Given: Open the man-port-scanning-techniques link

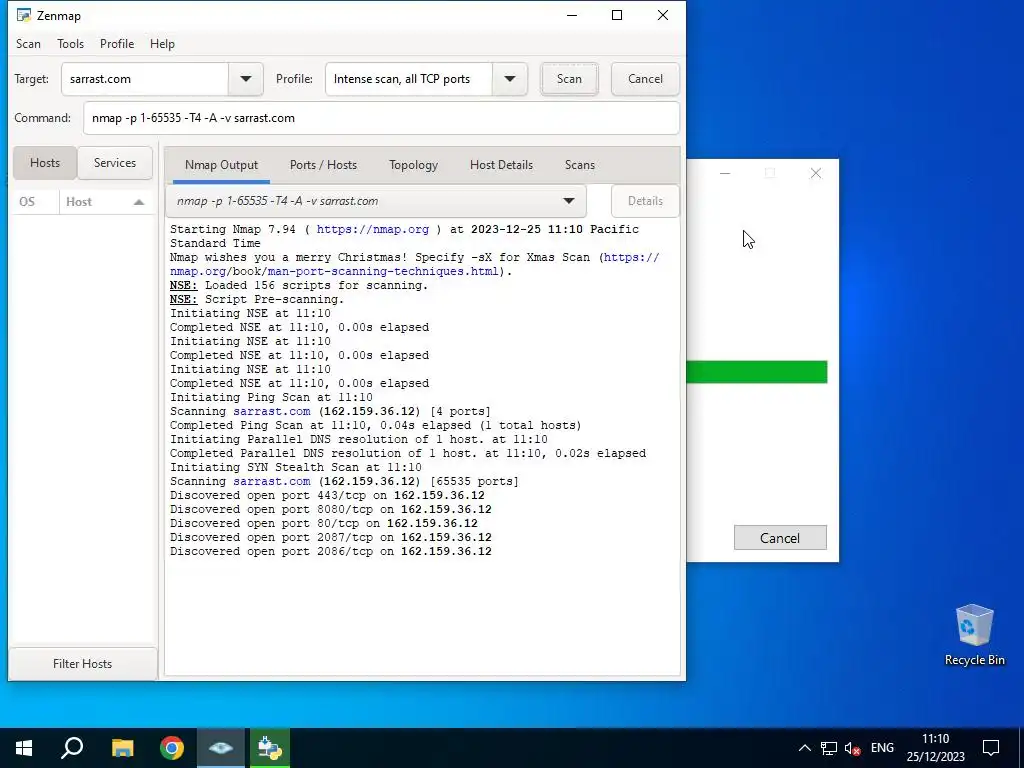Looking at the screenshot, I should pyautogui.click(x=382, y=271).
